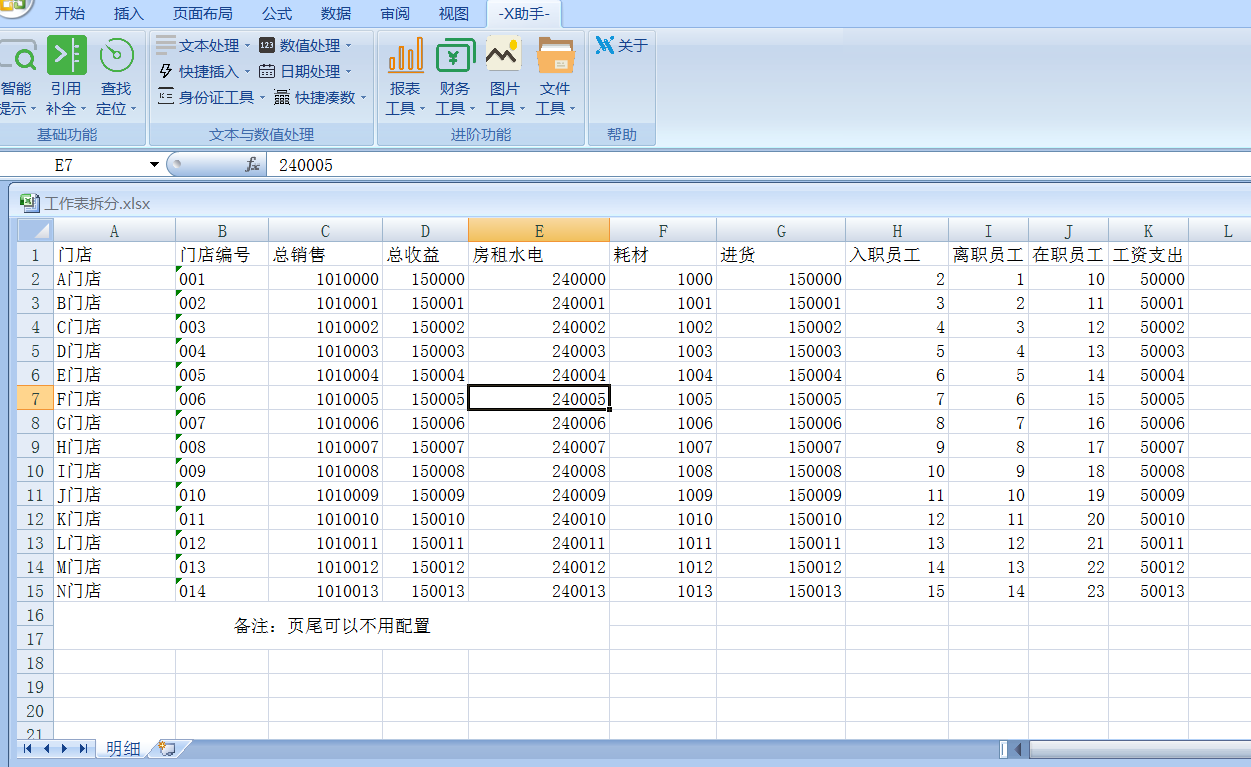Open the 财务工具 money icon
Screen dimensions: 1251x767
tap(455, 55)
